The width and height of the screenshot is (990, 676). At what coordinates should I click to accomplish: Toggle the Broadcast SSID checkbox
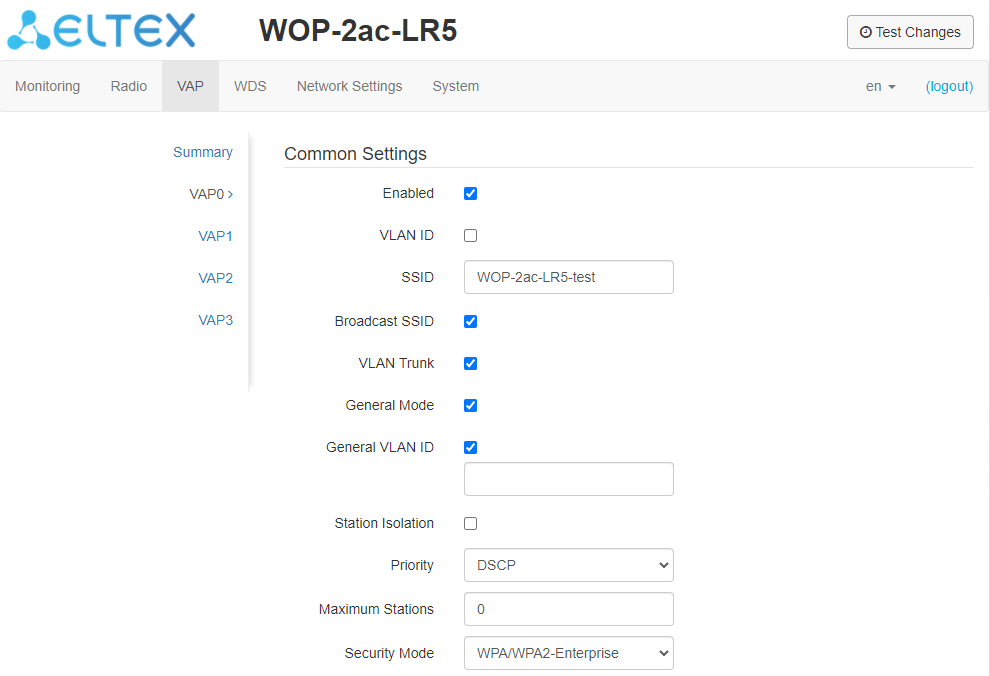click(x=470, y=321)
